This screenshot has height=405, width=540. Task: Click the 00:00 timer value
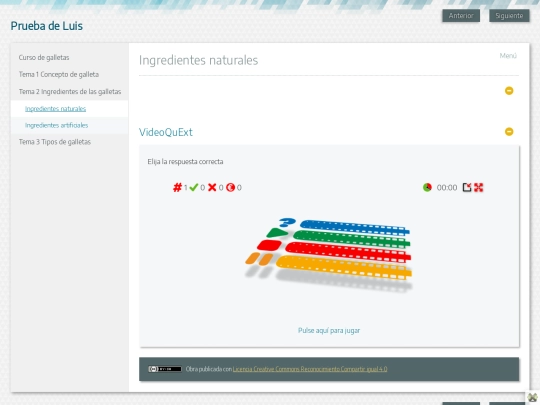(x=447, y=188)
